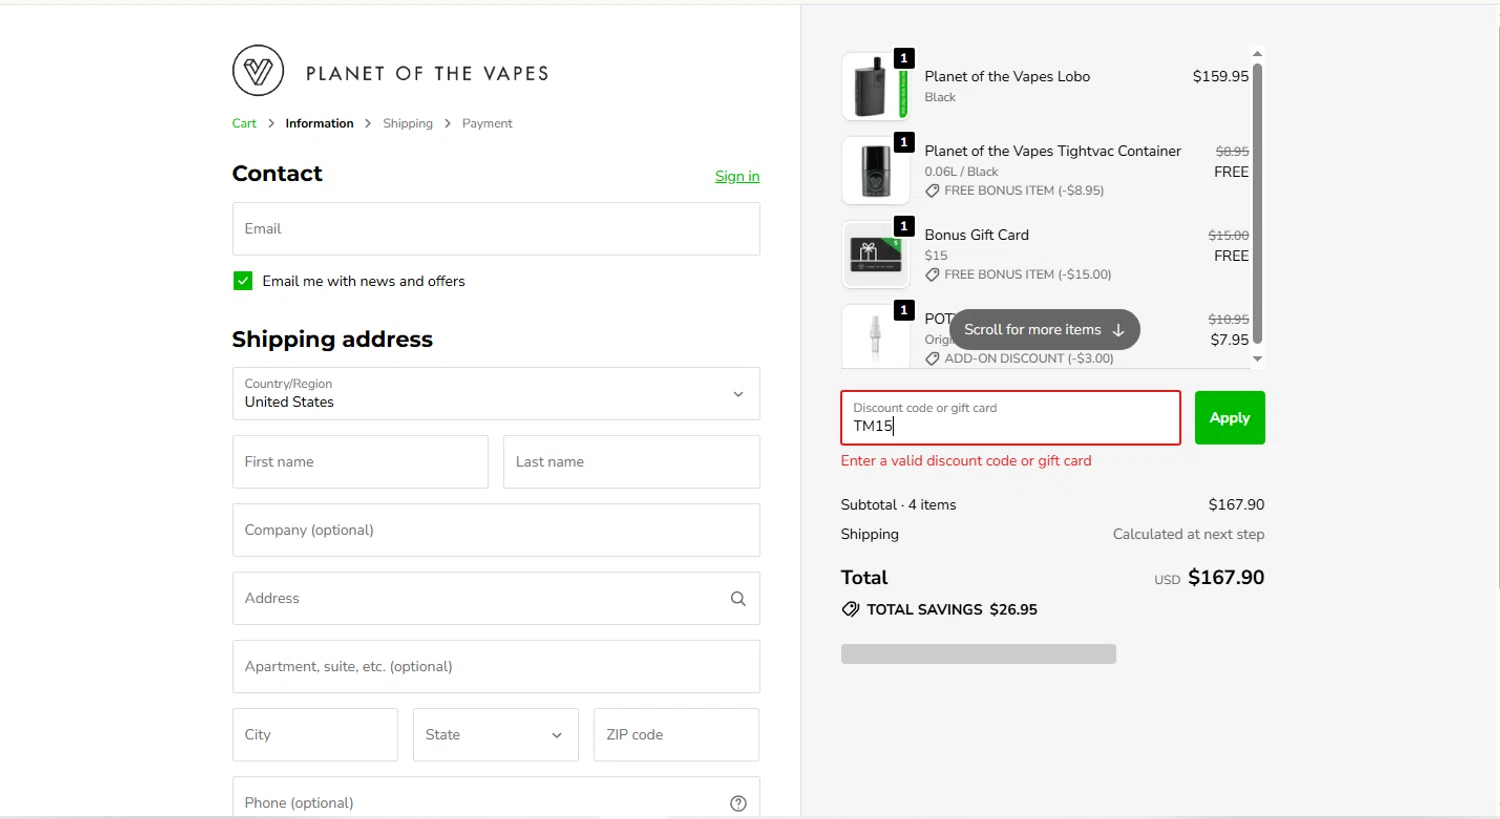This screenshot has width=1500, height=819.
Task: Focus the First name field
Action: point(360,462)
